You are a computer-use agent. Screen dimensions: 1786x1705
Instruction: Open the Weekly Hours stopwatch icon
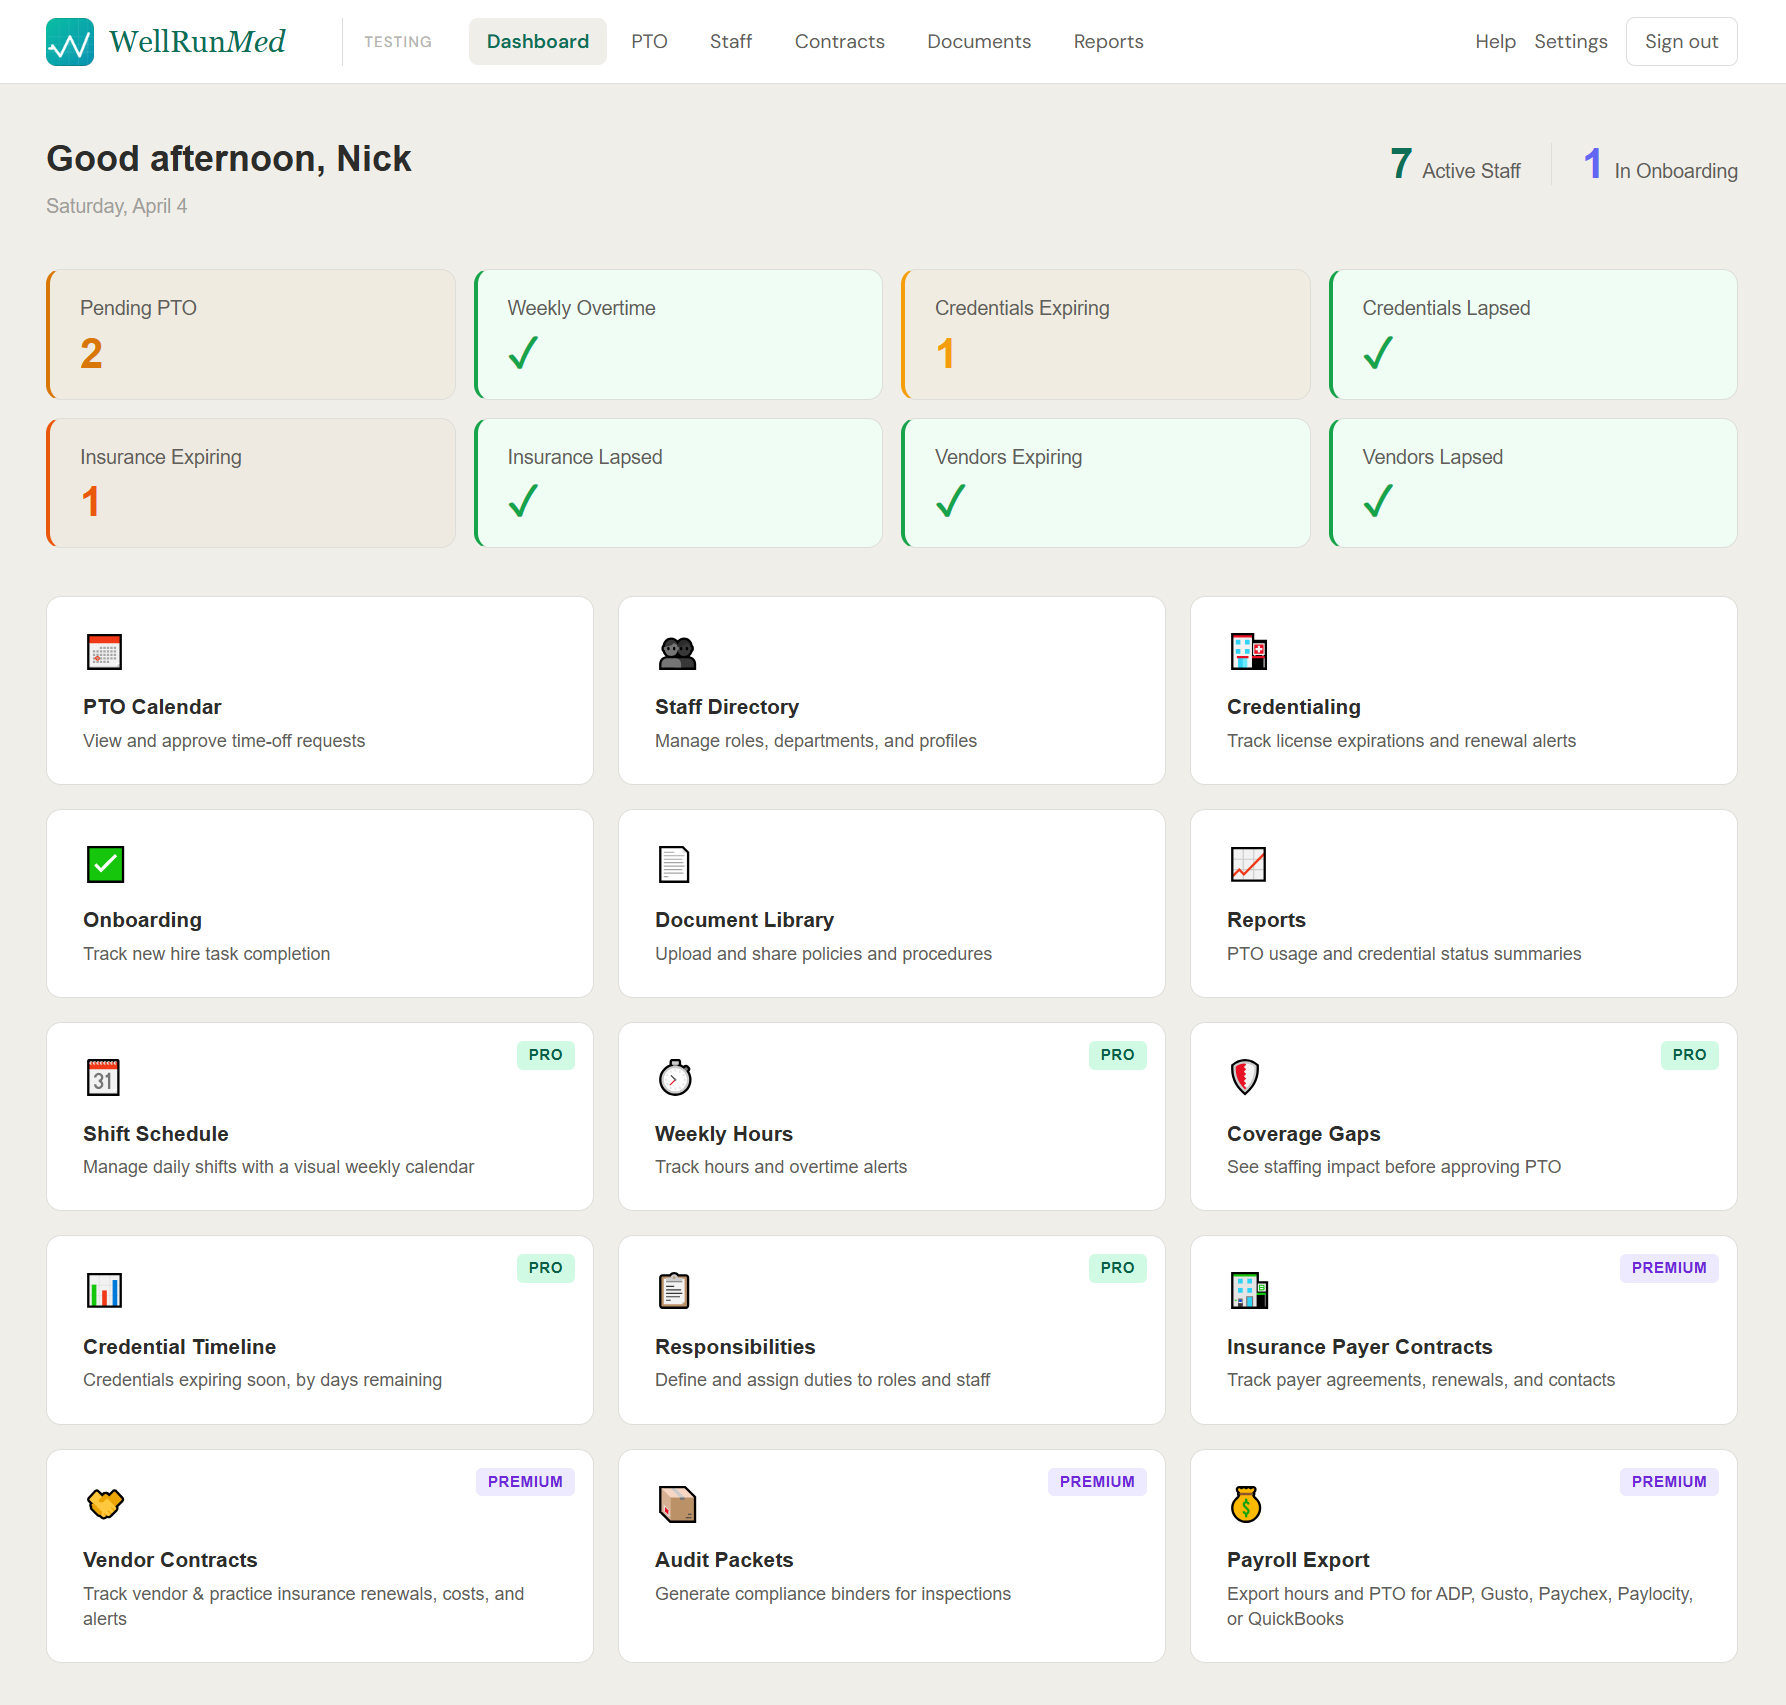coord(675,1078)
